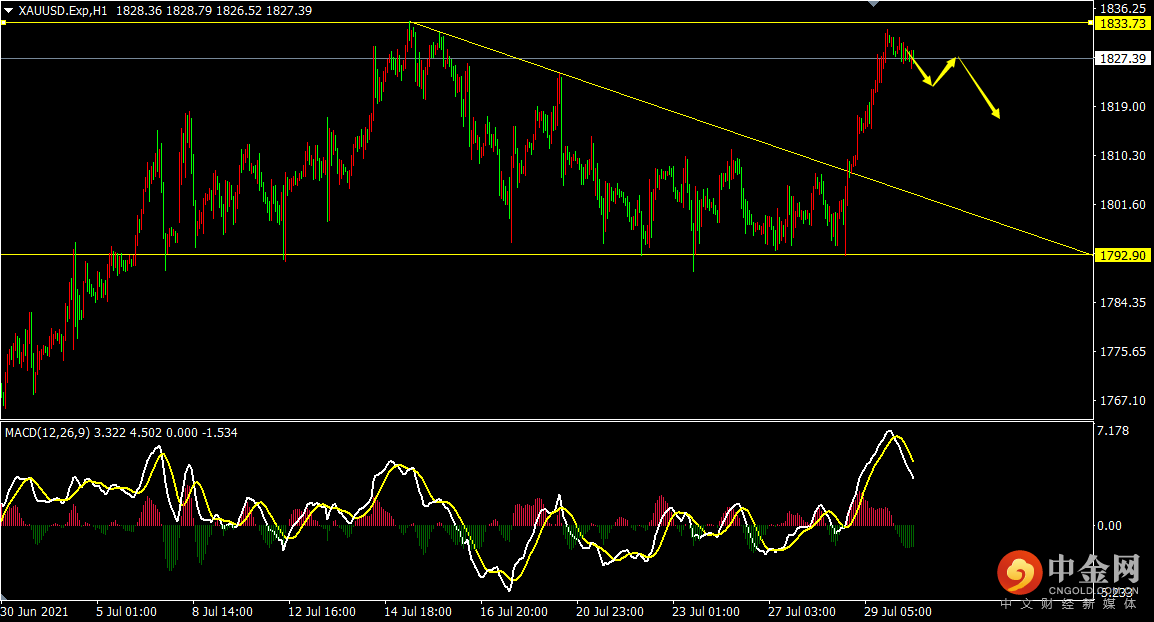Click the 27 Jul 03:00 time label
Screen dimensions: 1154x622
tap(801, 612)
